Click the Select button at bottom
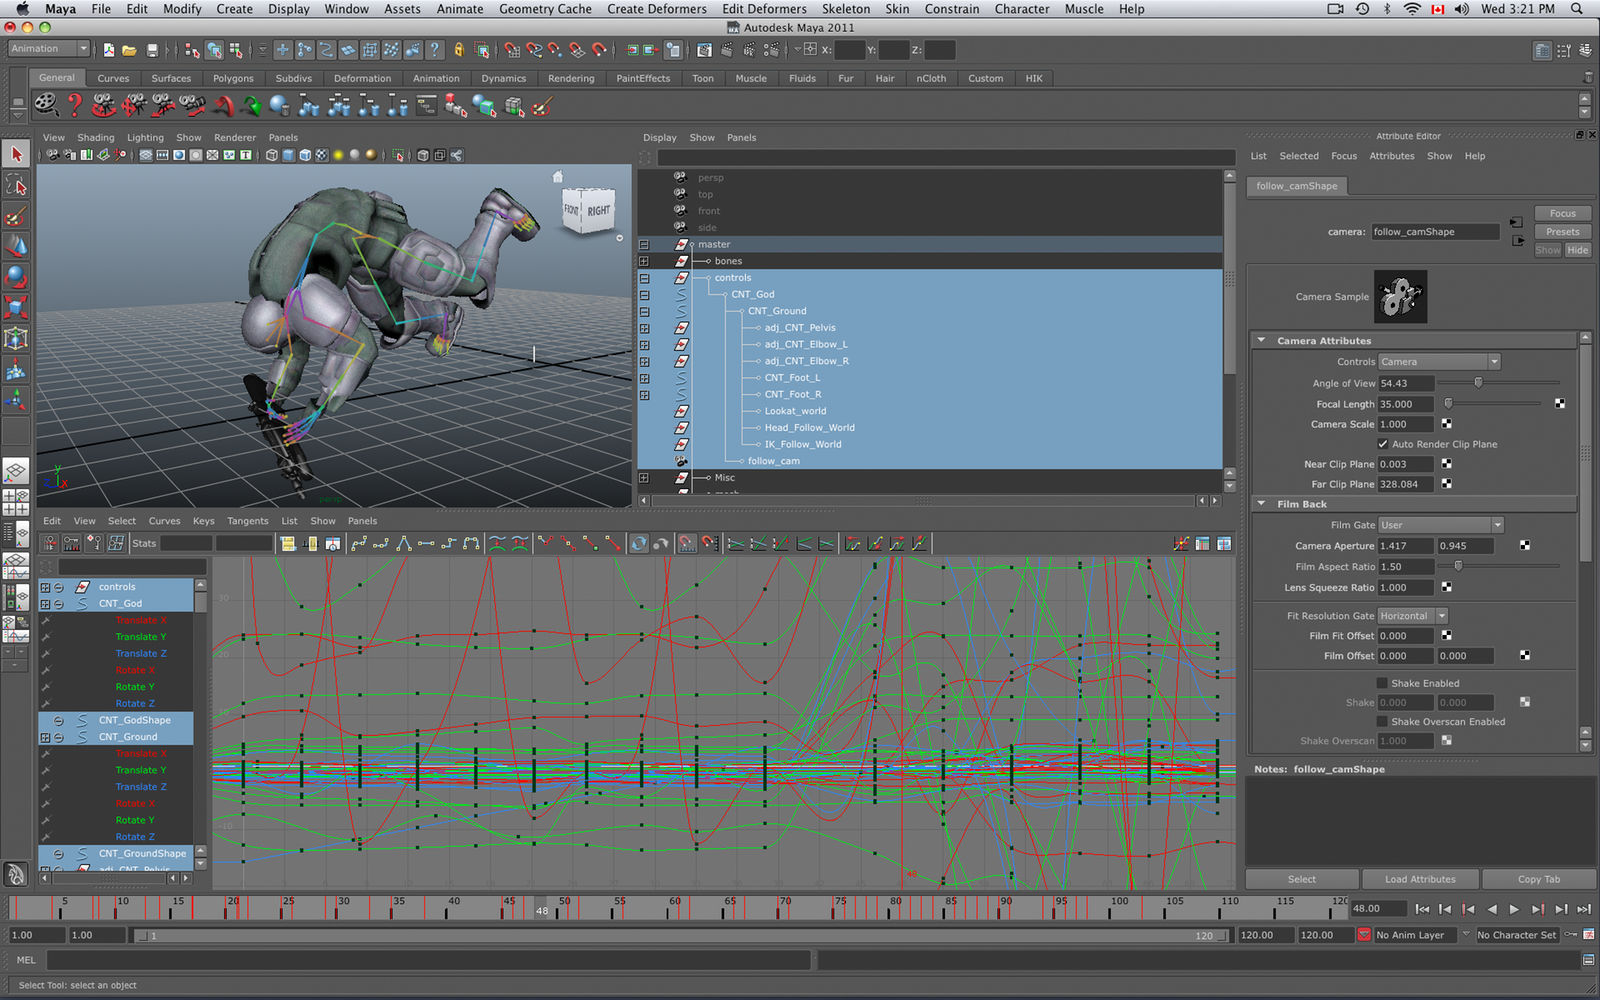Screen dimensions: 1600x1000 click(1302, 879)
